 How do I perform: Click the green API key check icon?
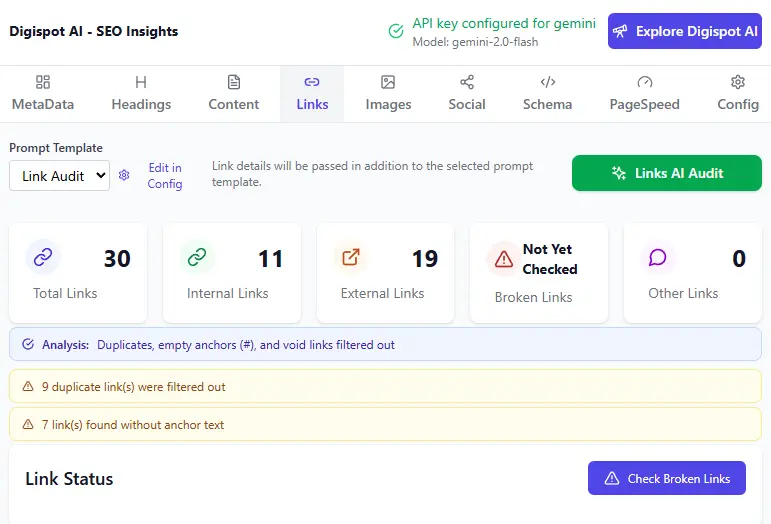point(396,31)
